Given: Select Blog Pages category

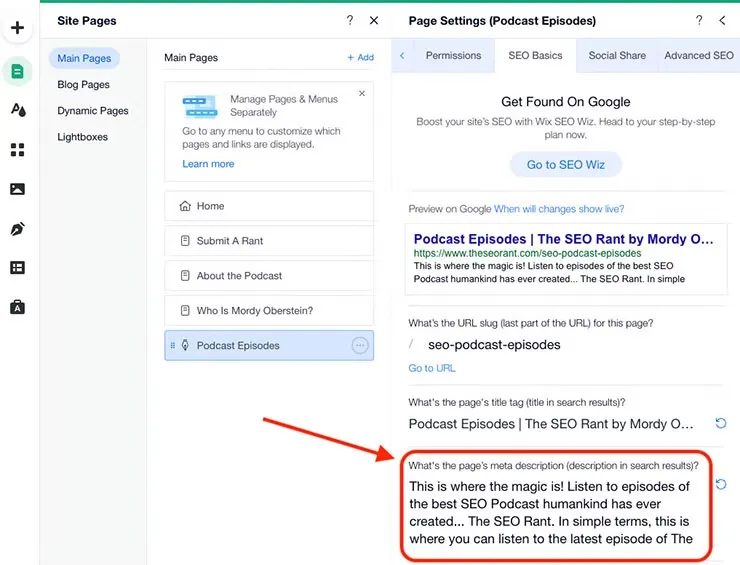Looking at the screenshot, I should tap(83, 85).
